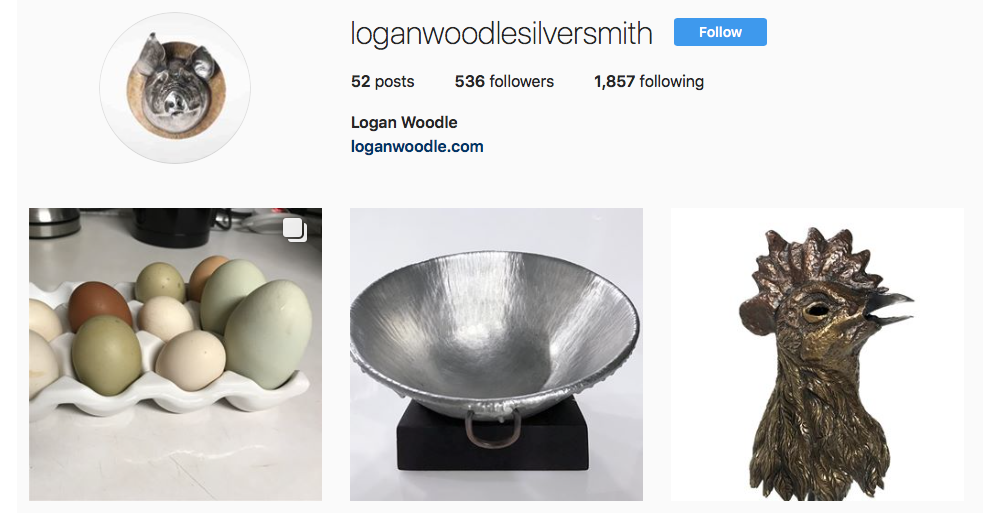Click the rooster's eye
The height and width of the screenshot is (513, 1000).
pos(814,311)
